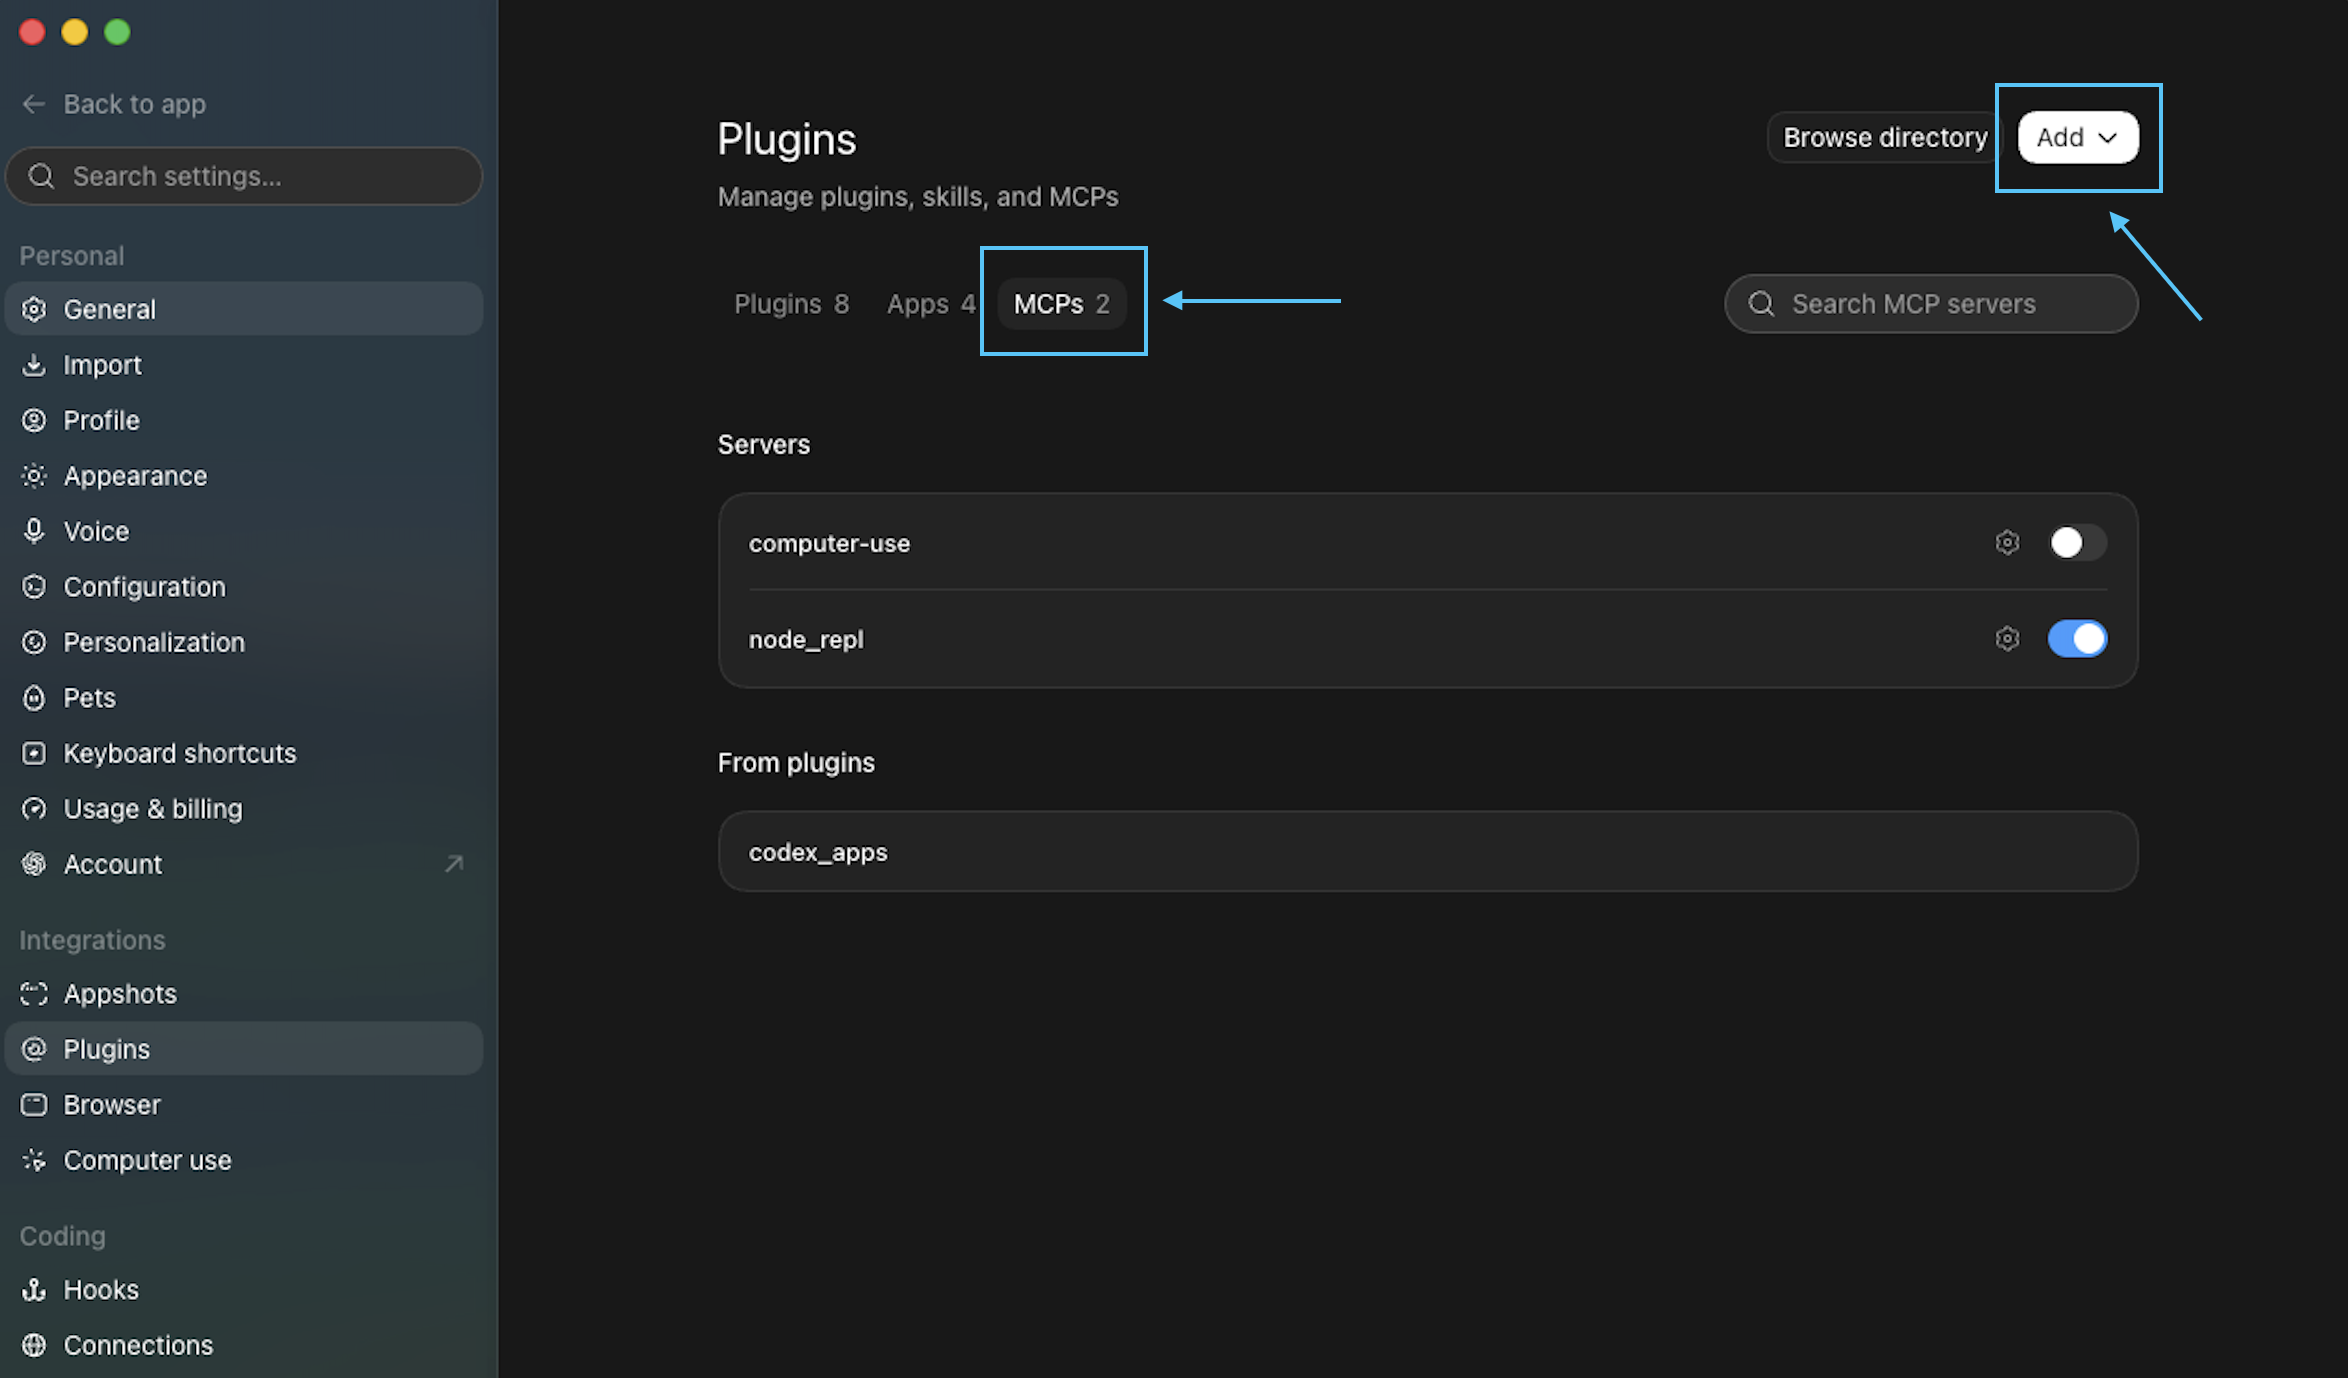The image size is (2348, 1378).
Task: Click the computer-use server name
Action: (x=829, y=543)
